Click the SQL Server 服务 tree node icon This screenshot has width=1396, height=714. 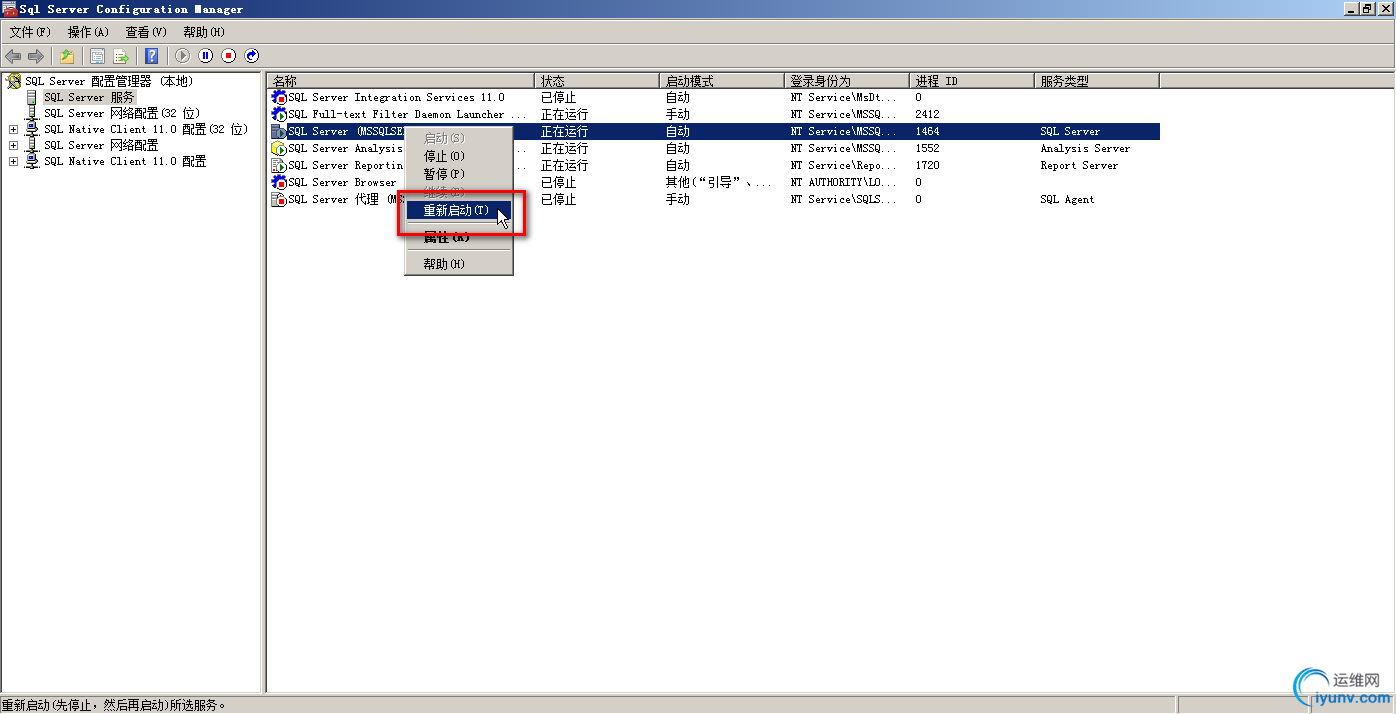[x=32, y=97]
